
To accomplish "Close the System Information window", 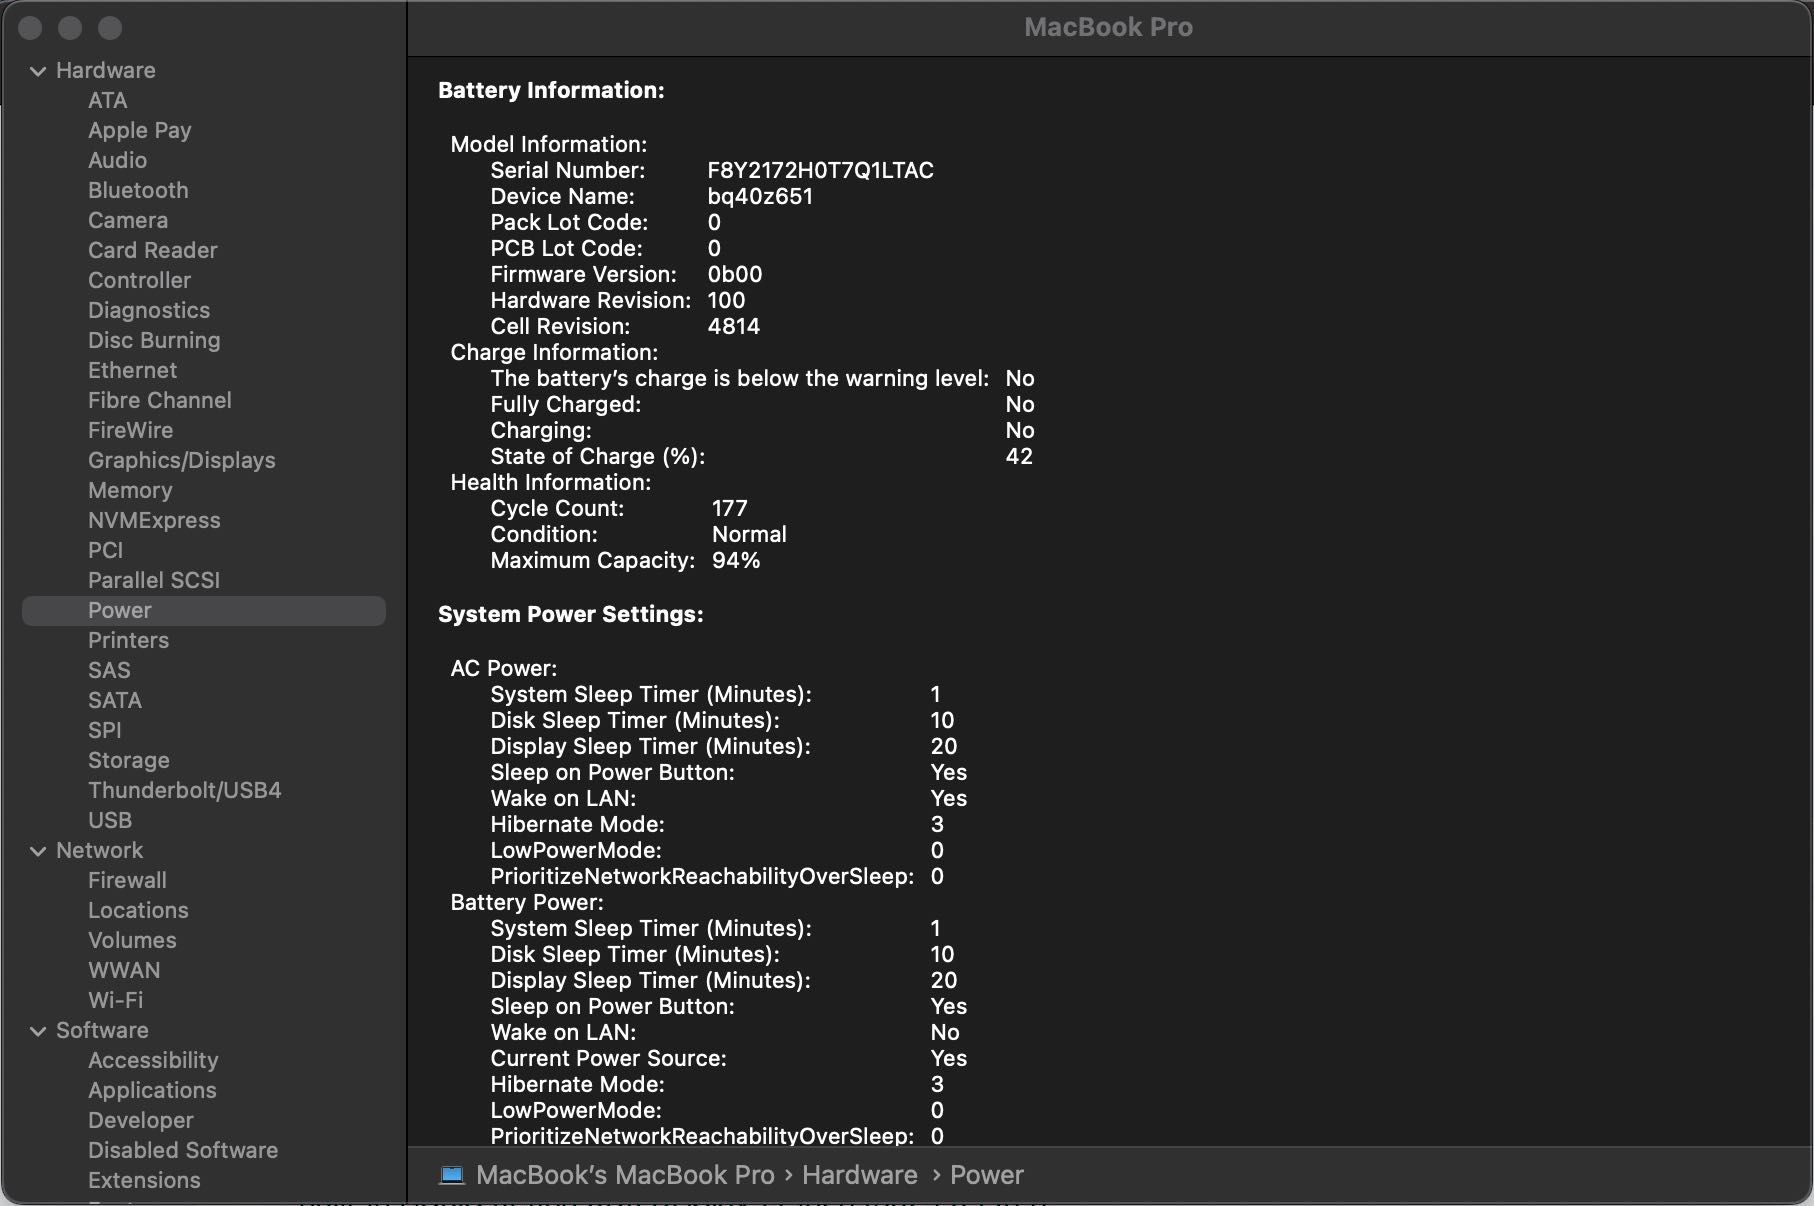I will pos(30,28).
